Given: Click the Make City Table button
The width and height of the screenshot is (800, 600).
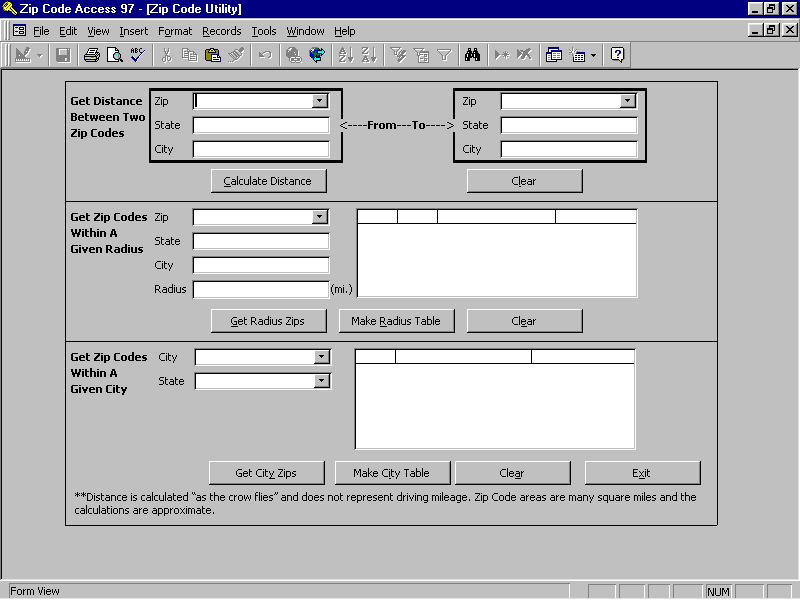Looking at the screenshot, I should pyautogui.click(x=392, y=473).
